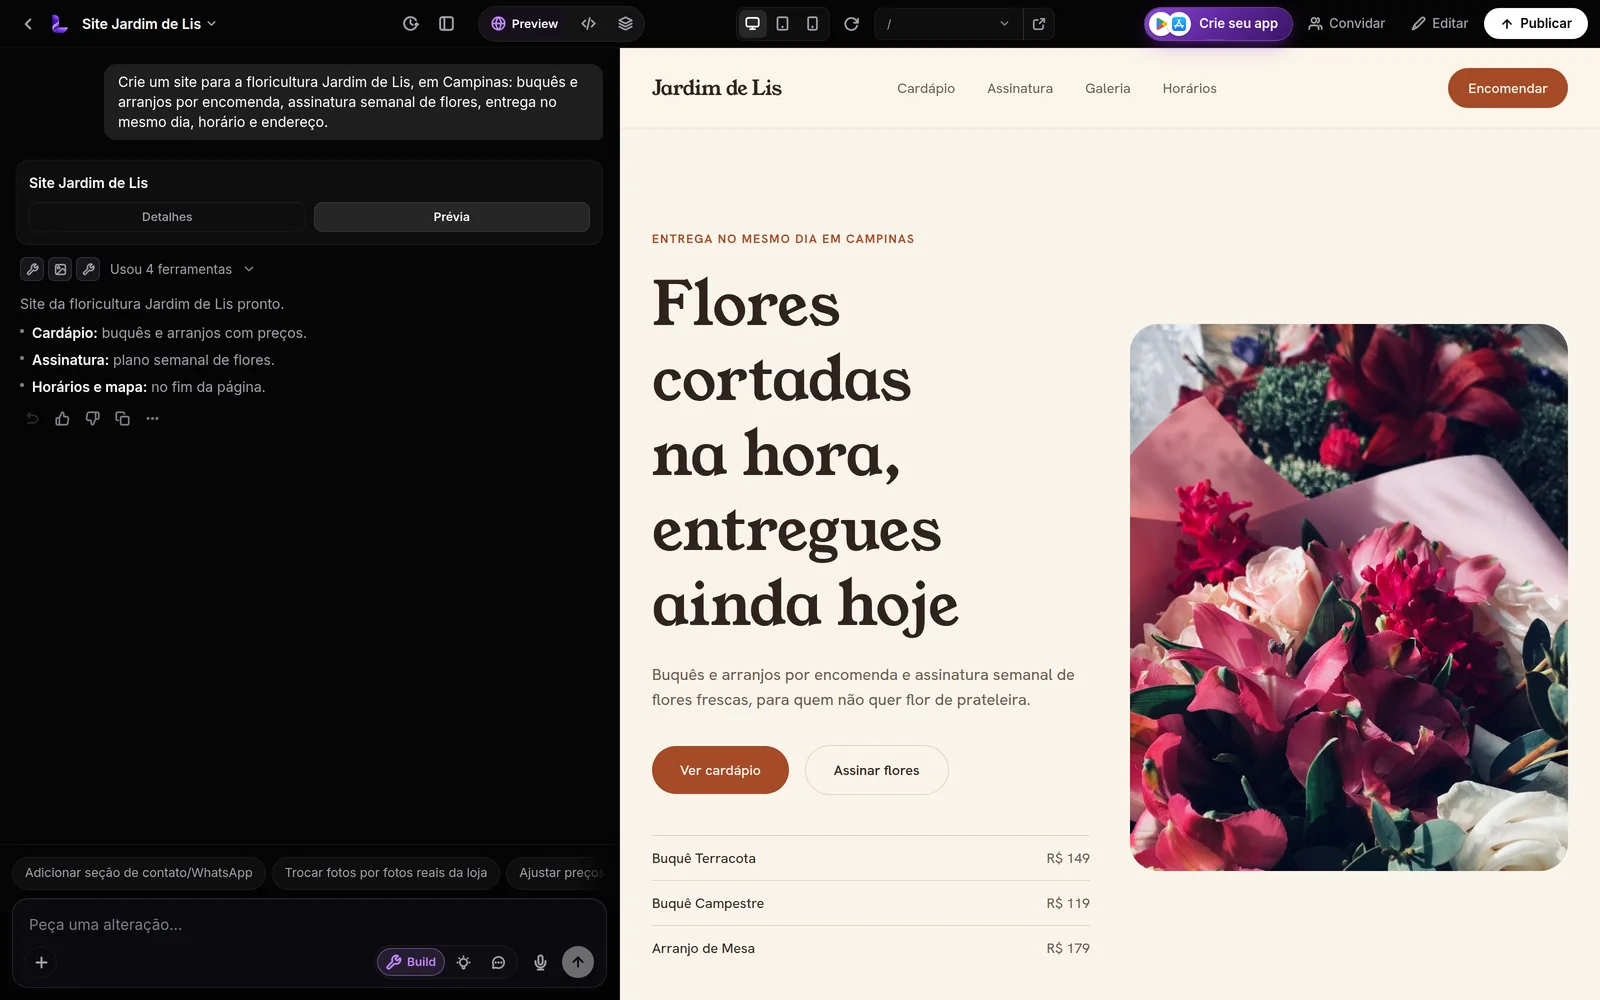Toggle the side panel layout icon
The width and height of the screenshot is (1600, 1000).
446,24
